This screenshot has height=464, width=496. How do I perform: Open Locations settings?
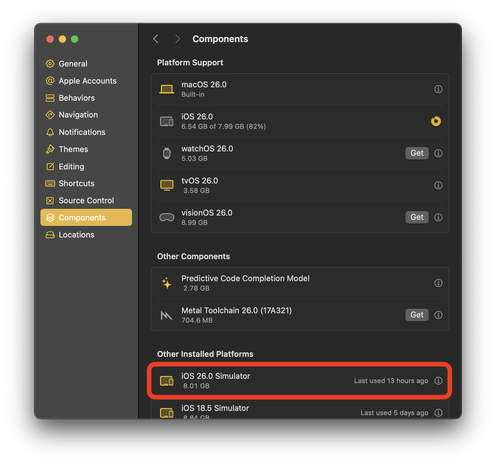click(70, 235)
